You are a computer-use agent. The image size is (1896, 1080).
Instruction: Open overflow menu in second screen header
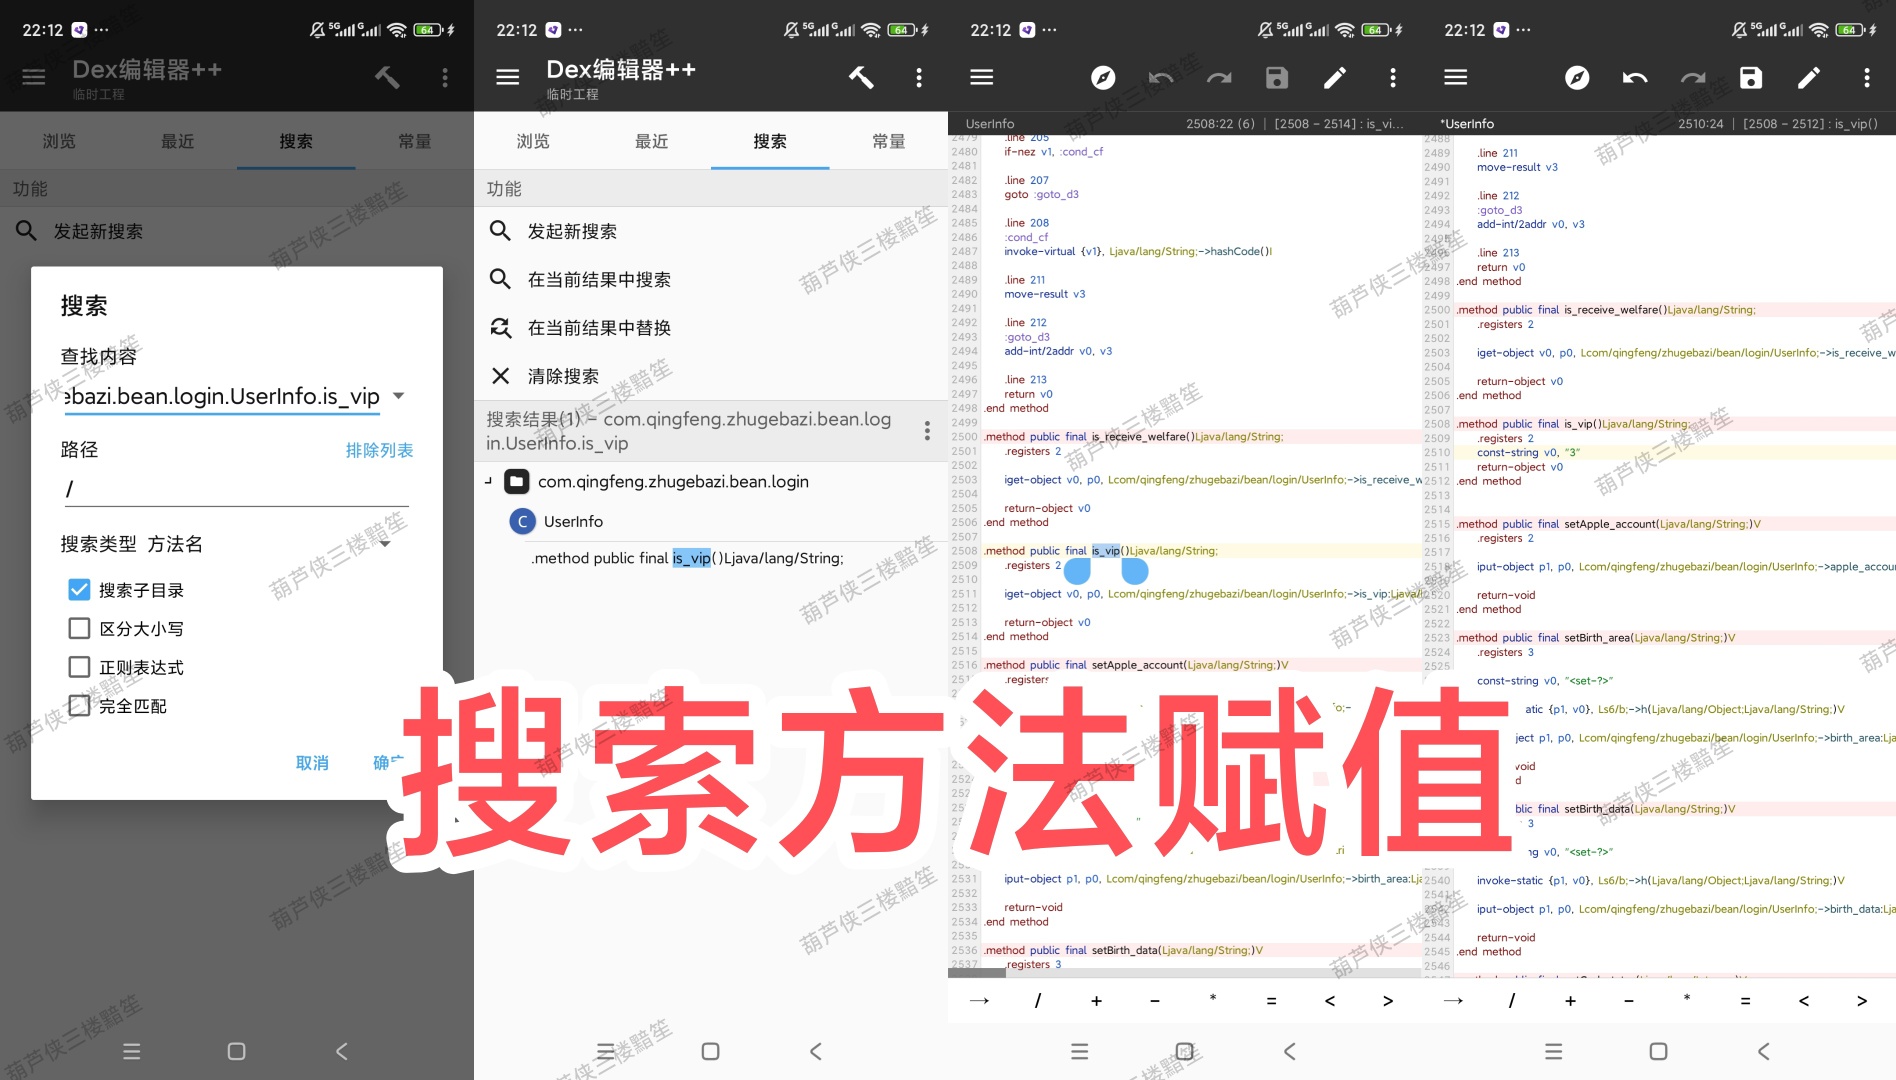coord(919,77)
